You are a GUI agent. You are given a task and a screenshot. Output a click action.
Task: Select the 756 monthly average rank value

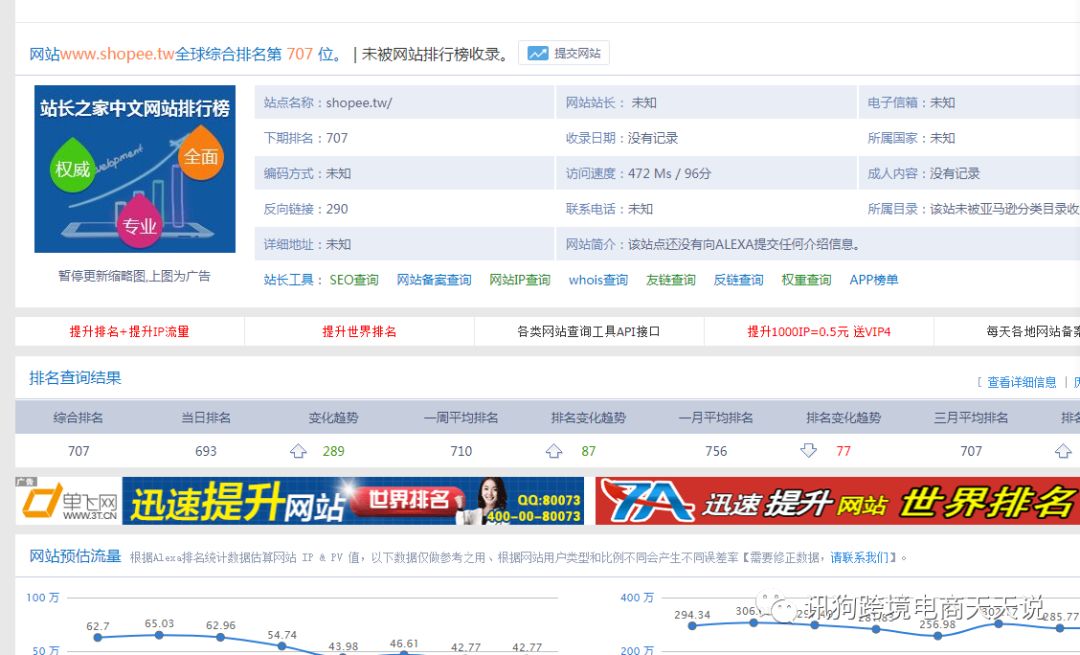click(x=716, y=451)
